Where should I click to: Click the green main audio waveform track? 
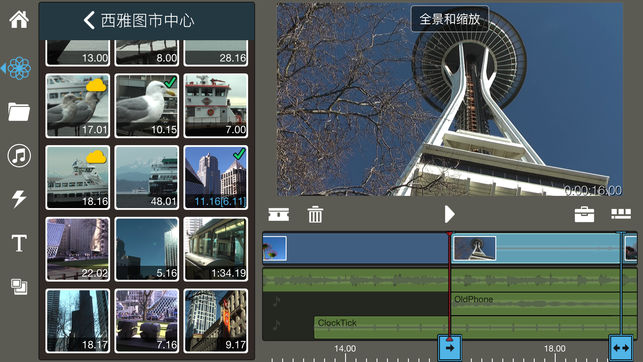(449, 280)
